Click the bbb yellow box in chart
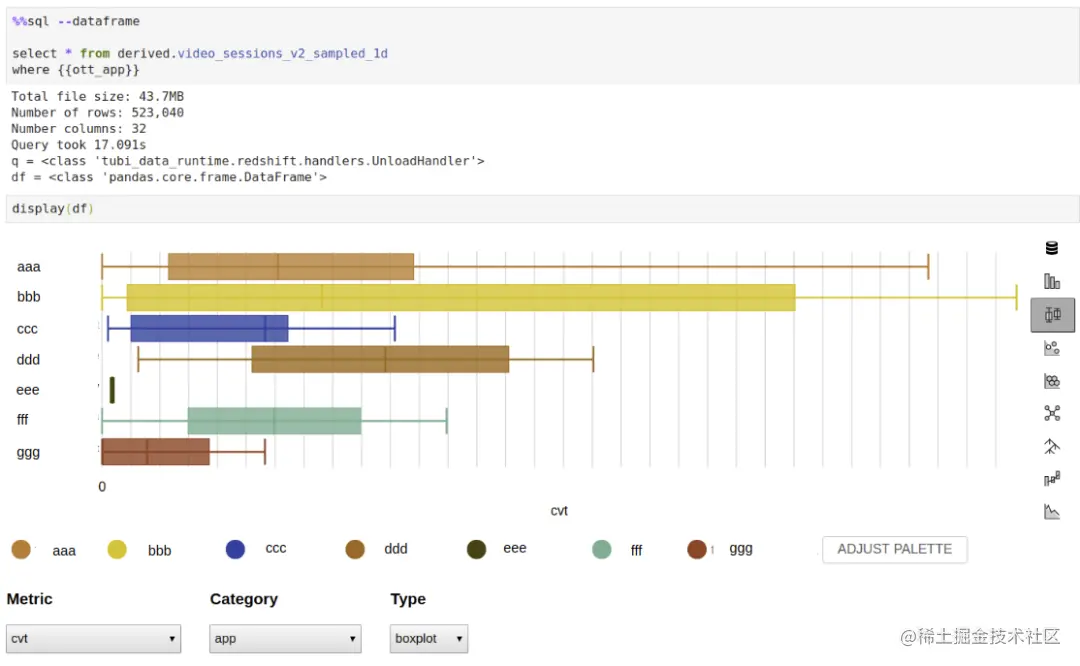 (460, 297)
